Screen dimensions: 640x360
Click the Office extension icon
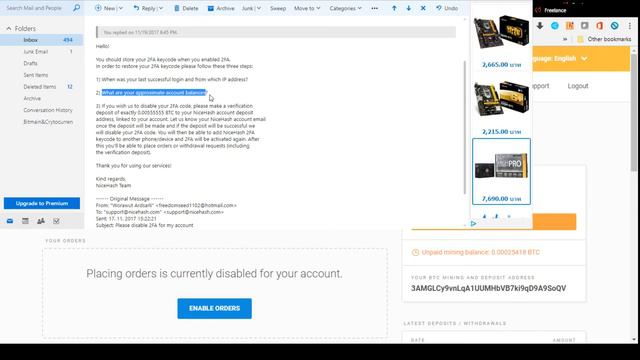(x=599, y=26)
